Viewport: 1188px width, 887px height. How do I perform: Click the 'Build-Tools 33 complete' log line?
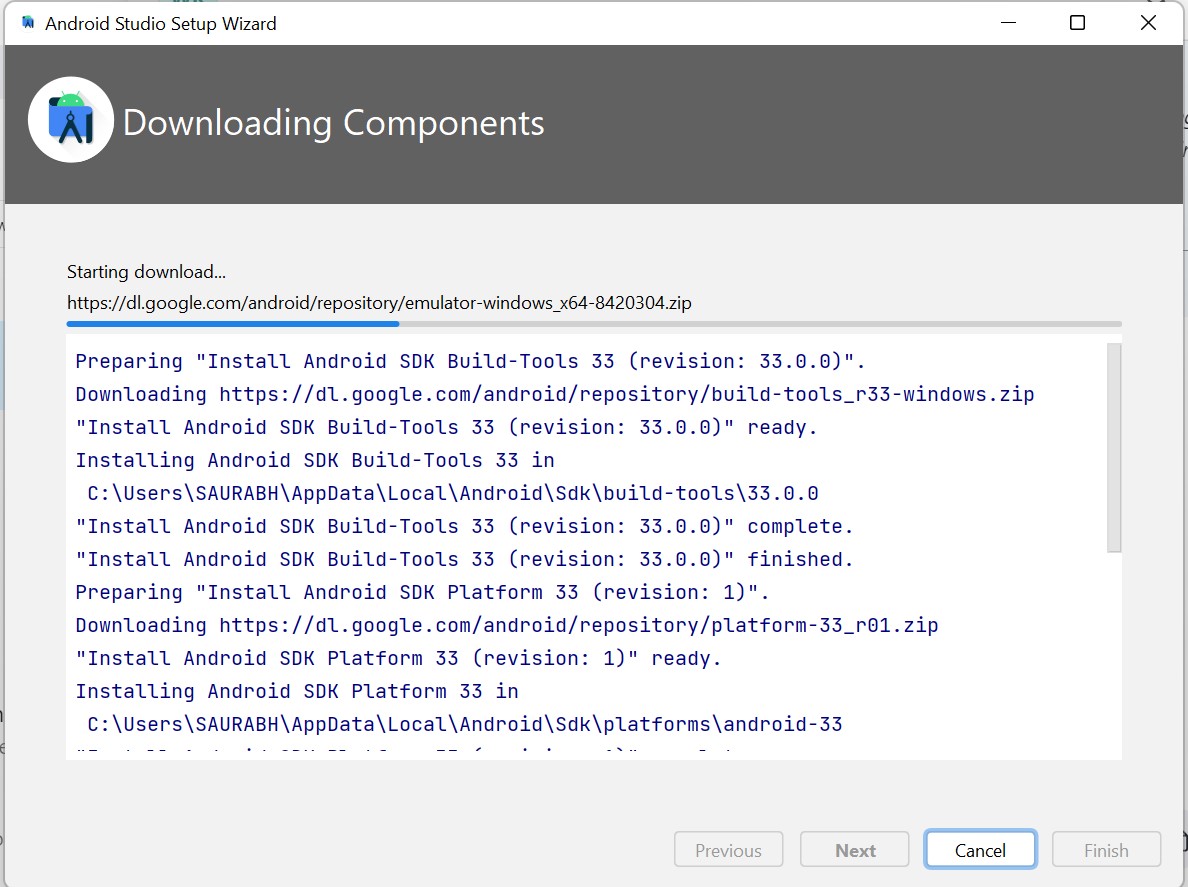coord(463,525)
